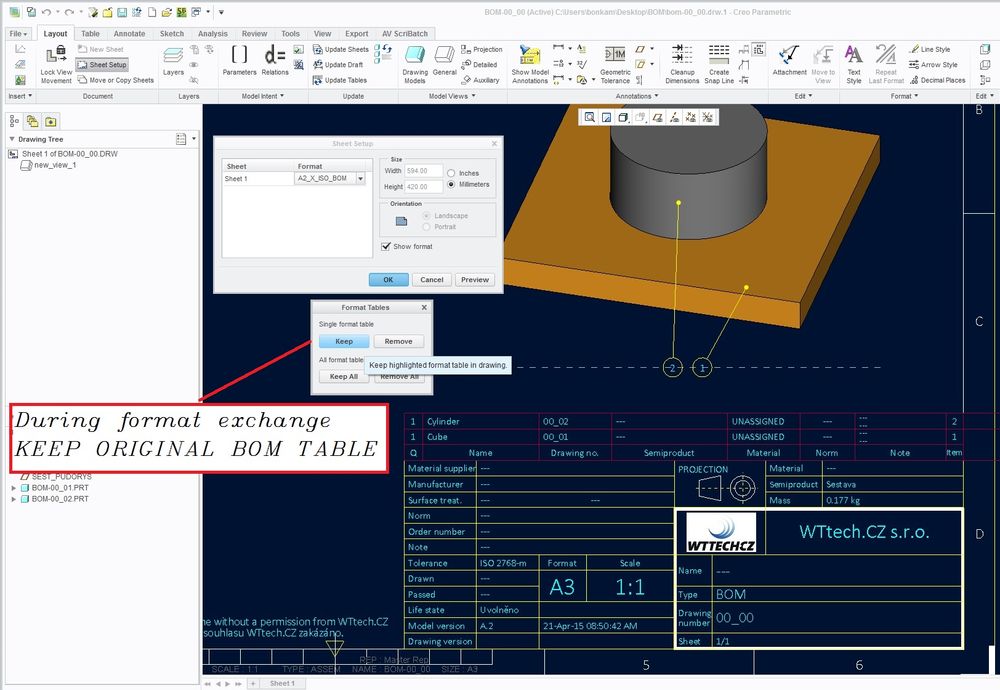1000x690 pixels.
Task: Click the Open folder icon in quick access toolbar
Action: click(166, 12)
